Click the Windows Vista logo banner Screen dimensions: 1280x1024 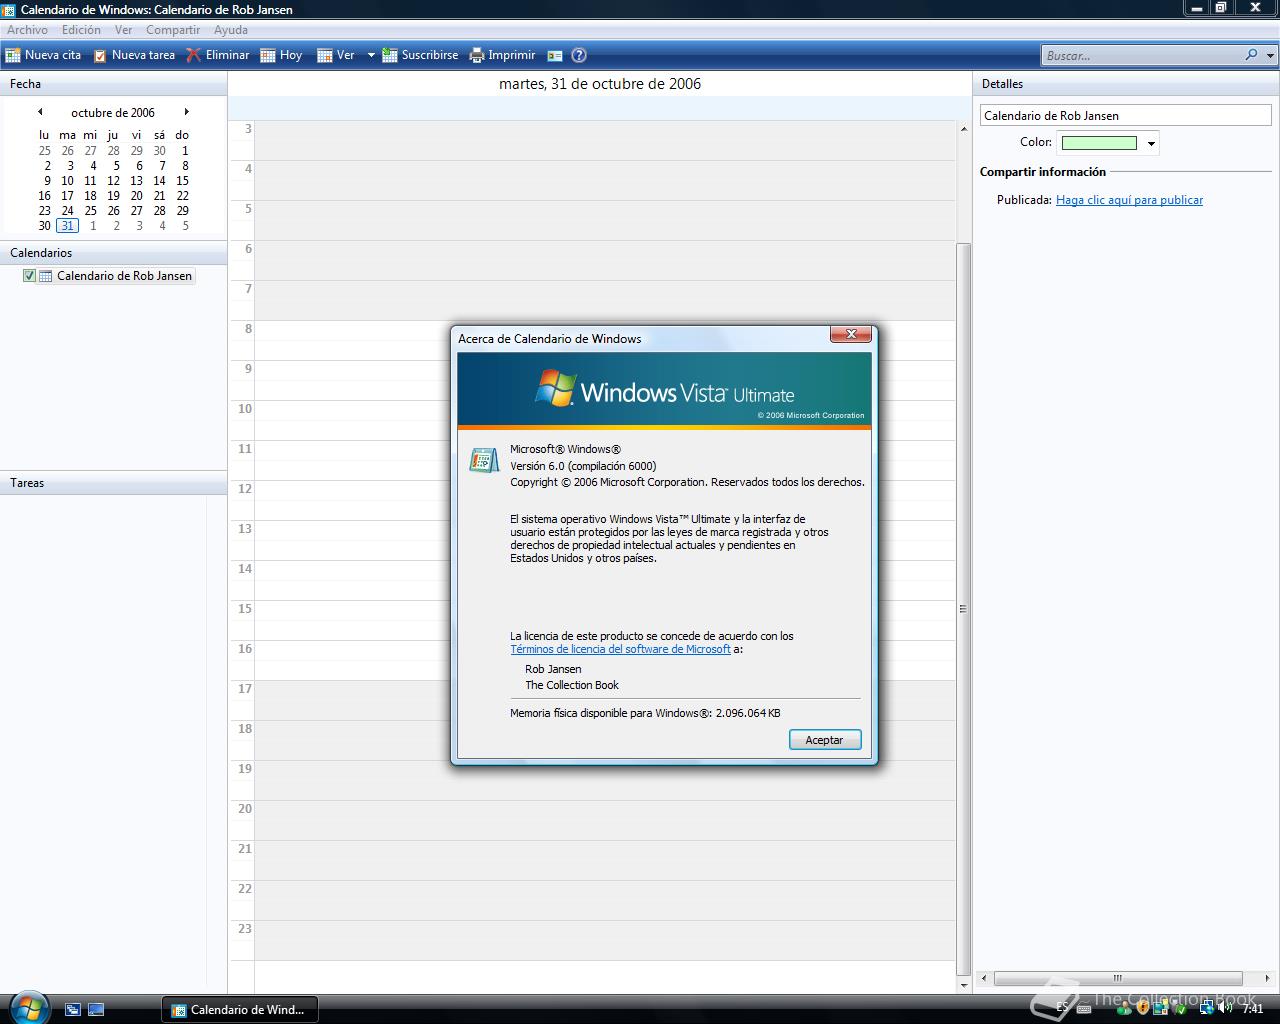[664, 391]
